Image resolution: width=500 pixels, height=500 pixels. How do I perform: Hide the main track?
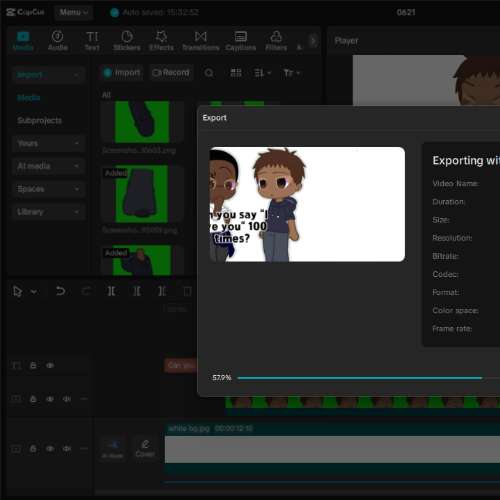point(50,449)
